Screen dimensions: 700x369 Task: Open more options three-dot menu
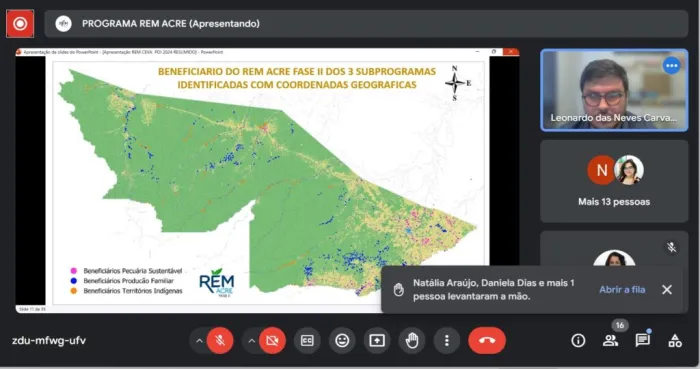(x=446, y=341)
